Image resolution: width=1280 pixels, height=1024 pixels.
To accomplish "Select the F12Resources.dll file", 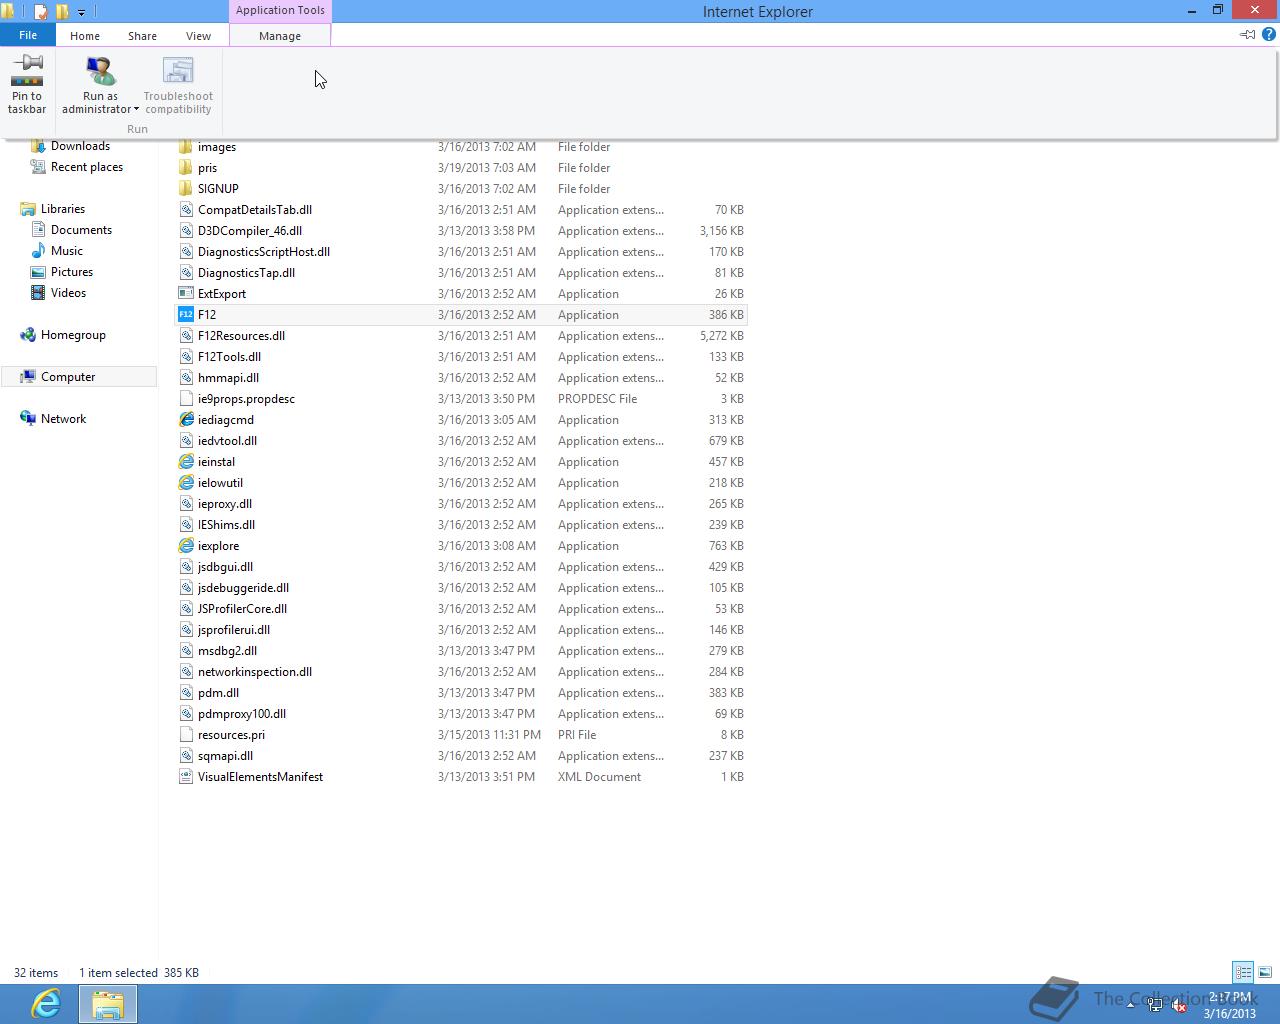I will (461, 336).
